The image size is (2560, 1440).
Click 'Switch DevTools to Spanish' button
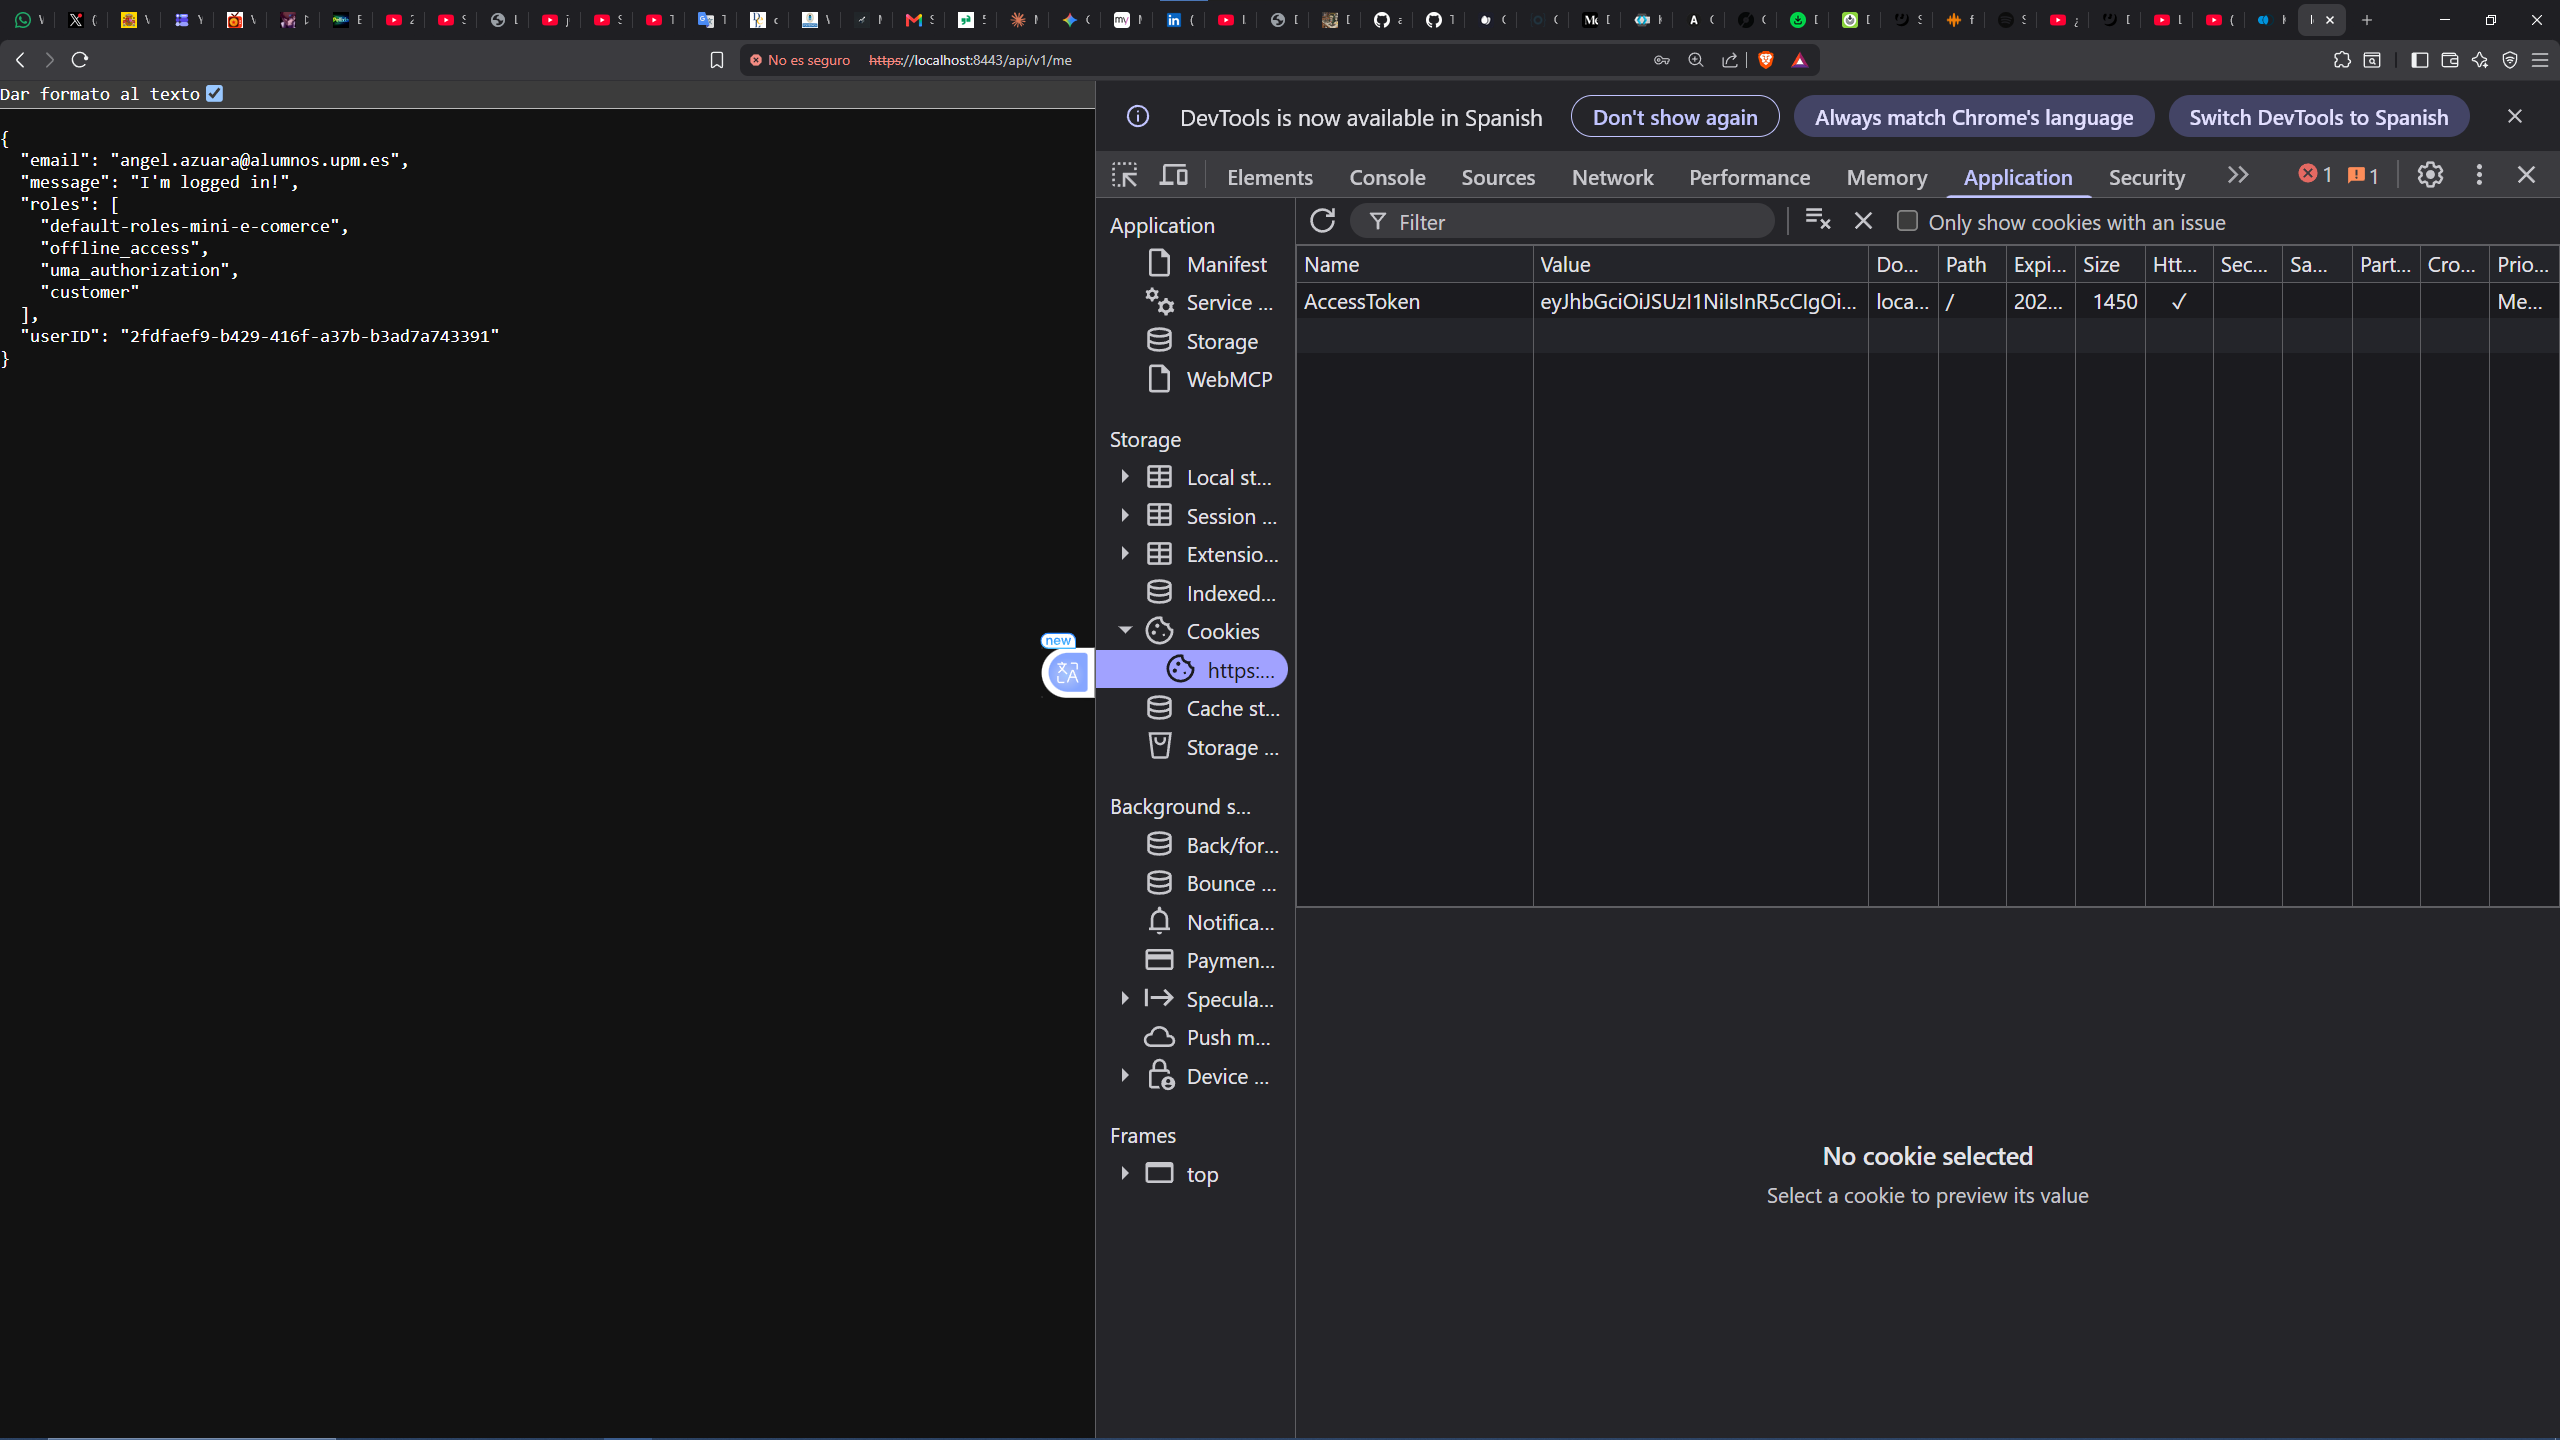[2319, 117]
